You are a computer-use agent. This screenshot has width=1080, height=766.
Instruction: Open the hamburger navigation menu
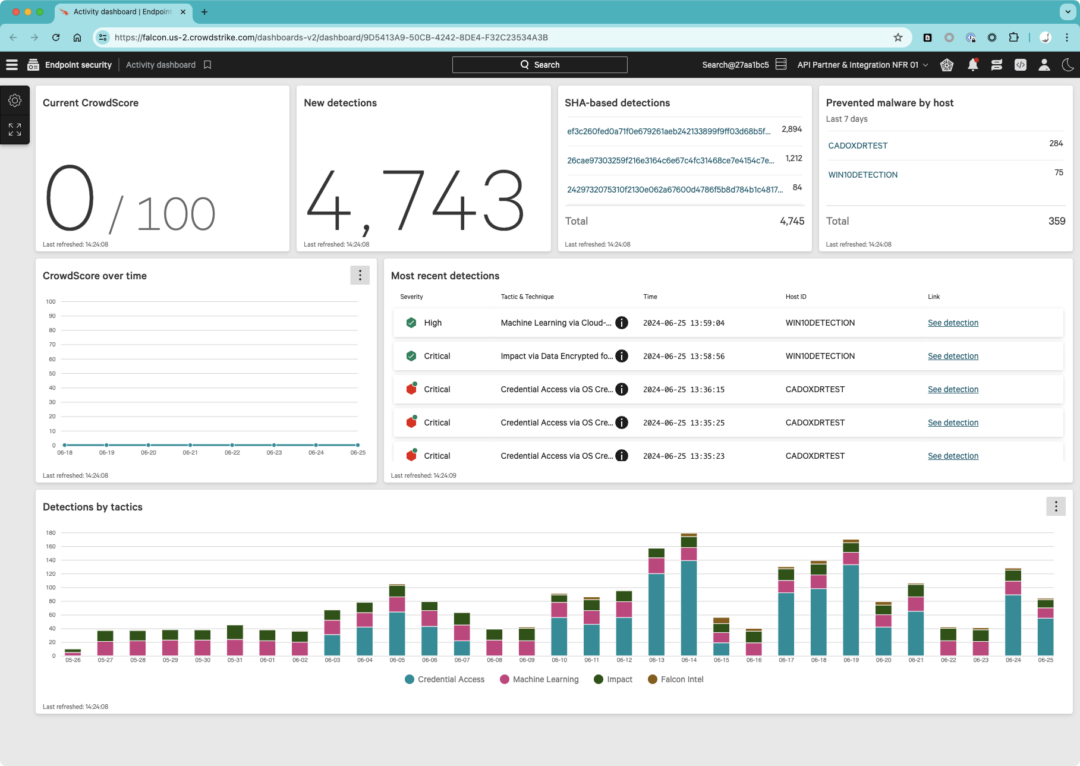12,65
